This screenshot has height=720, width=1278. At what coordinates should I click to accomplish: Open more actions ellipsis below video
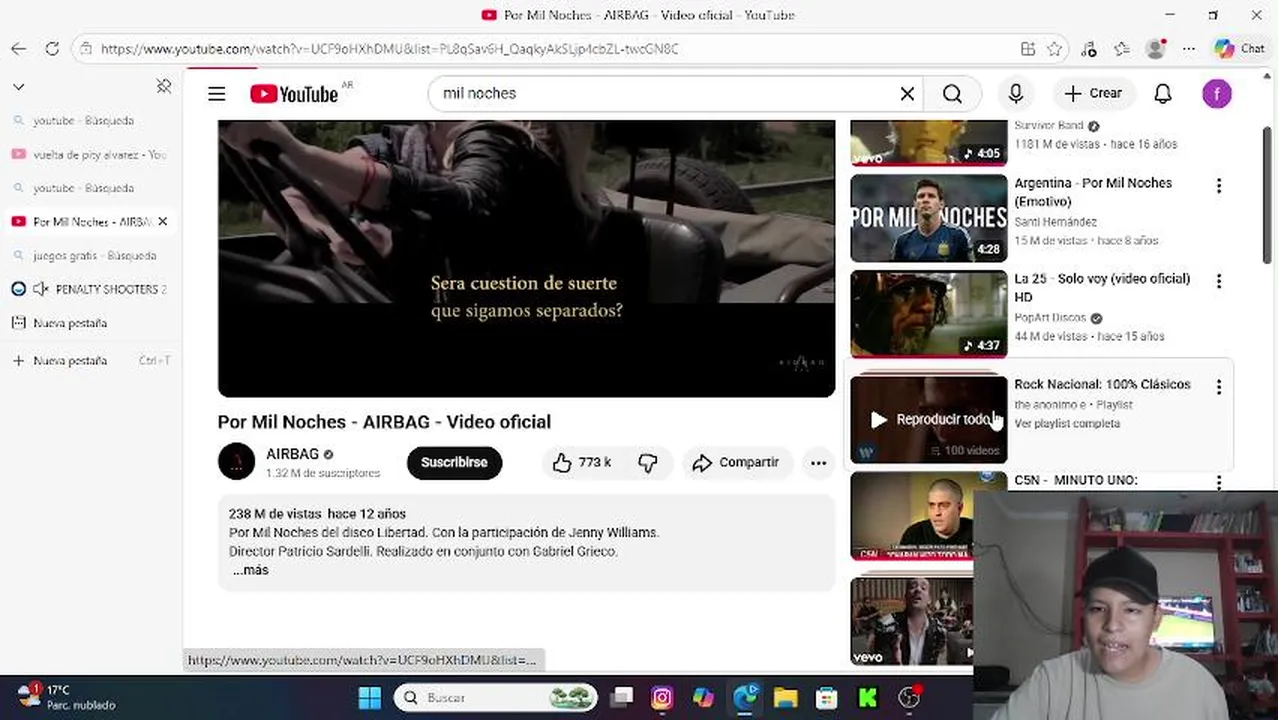tap(818, 462)
